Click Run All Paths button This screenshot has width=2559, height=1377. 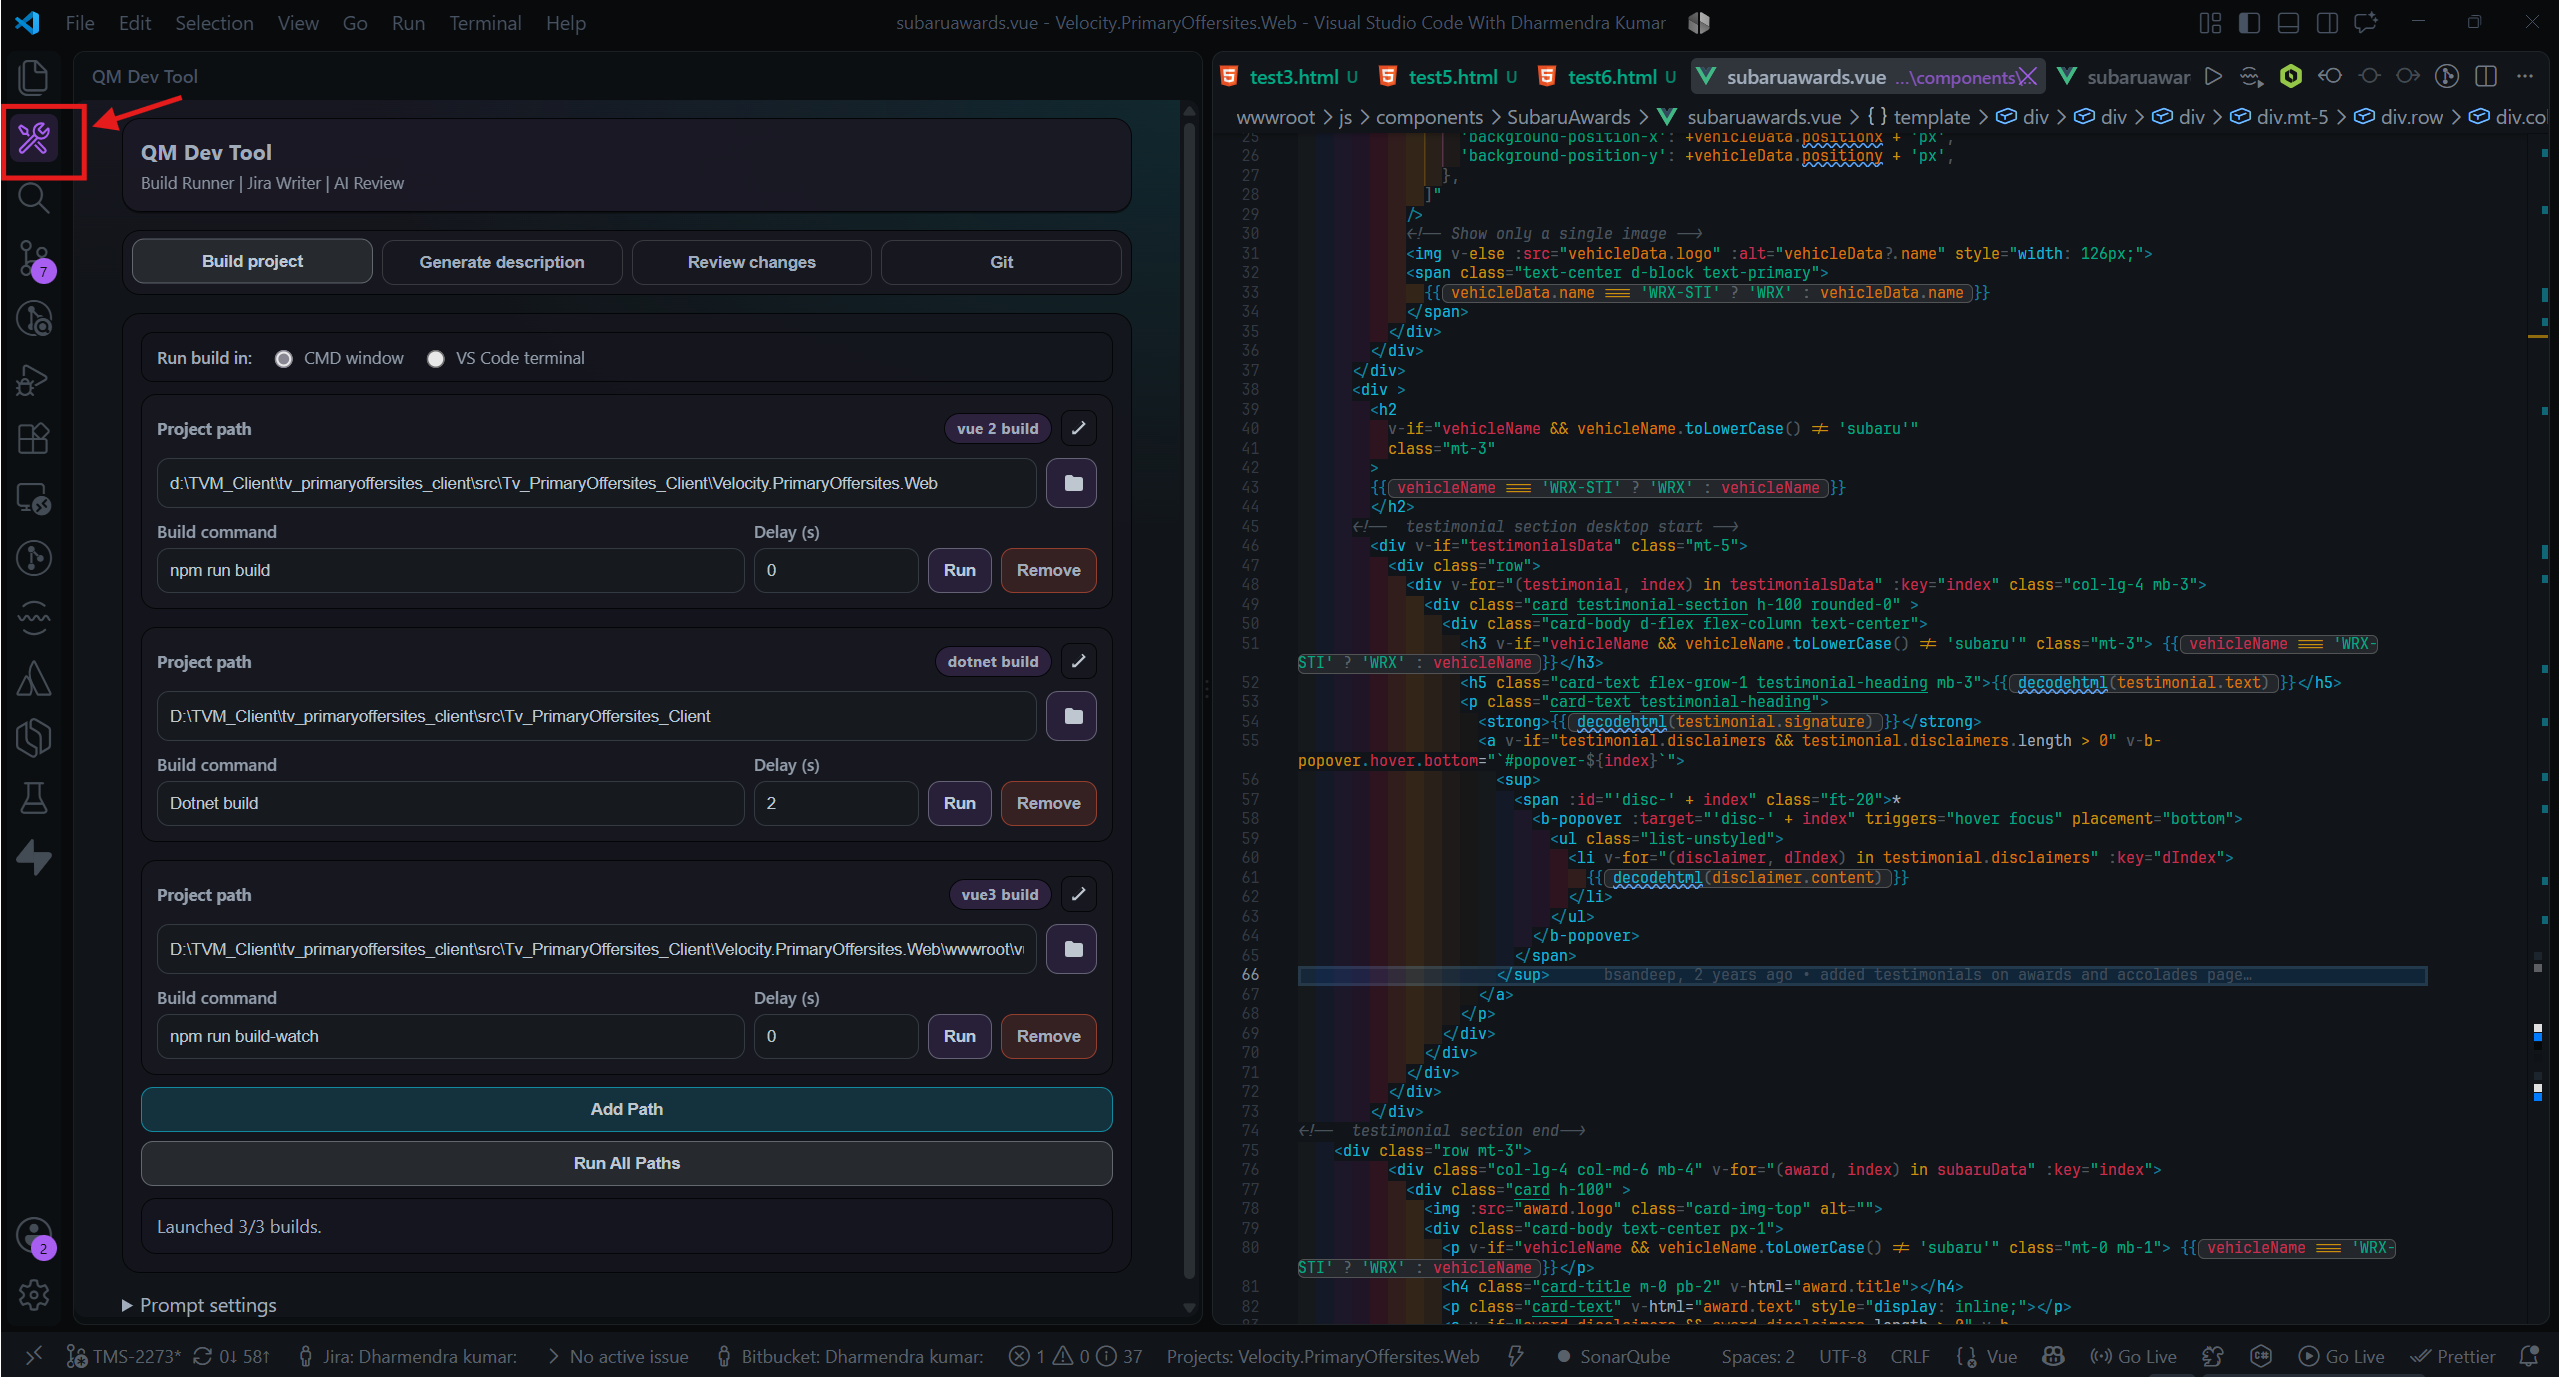627,1163
